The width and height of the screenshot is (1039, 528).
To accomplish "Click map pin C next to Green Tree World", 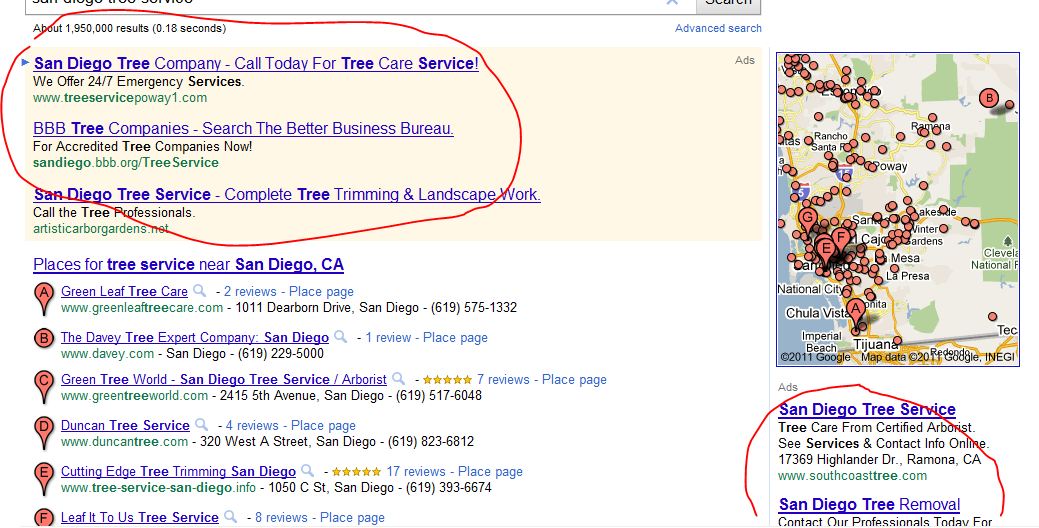I will tap(44, 386).
